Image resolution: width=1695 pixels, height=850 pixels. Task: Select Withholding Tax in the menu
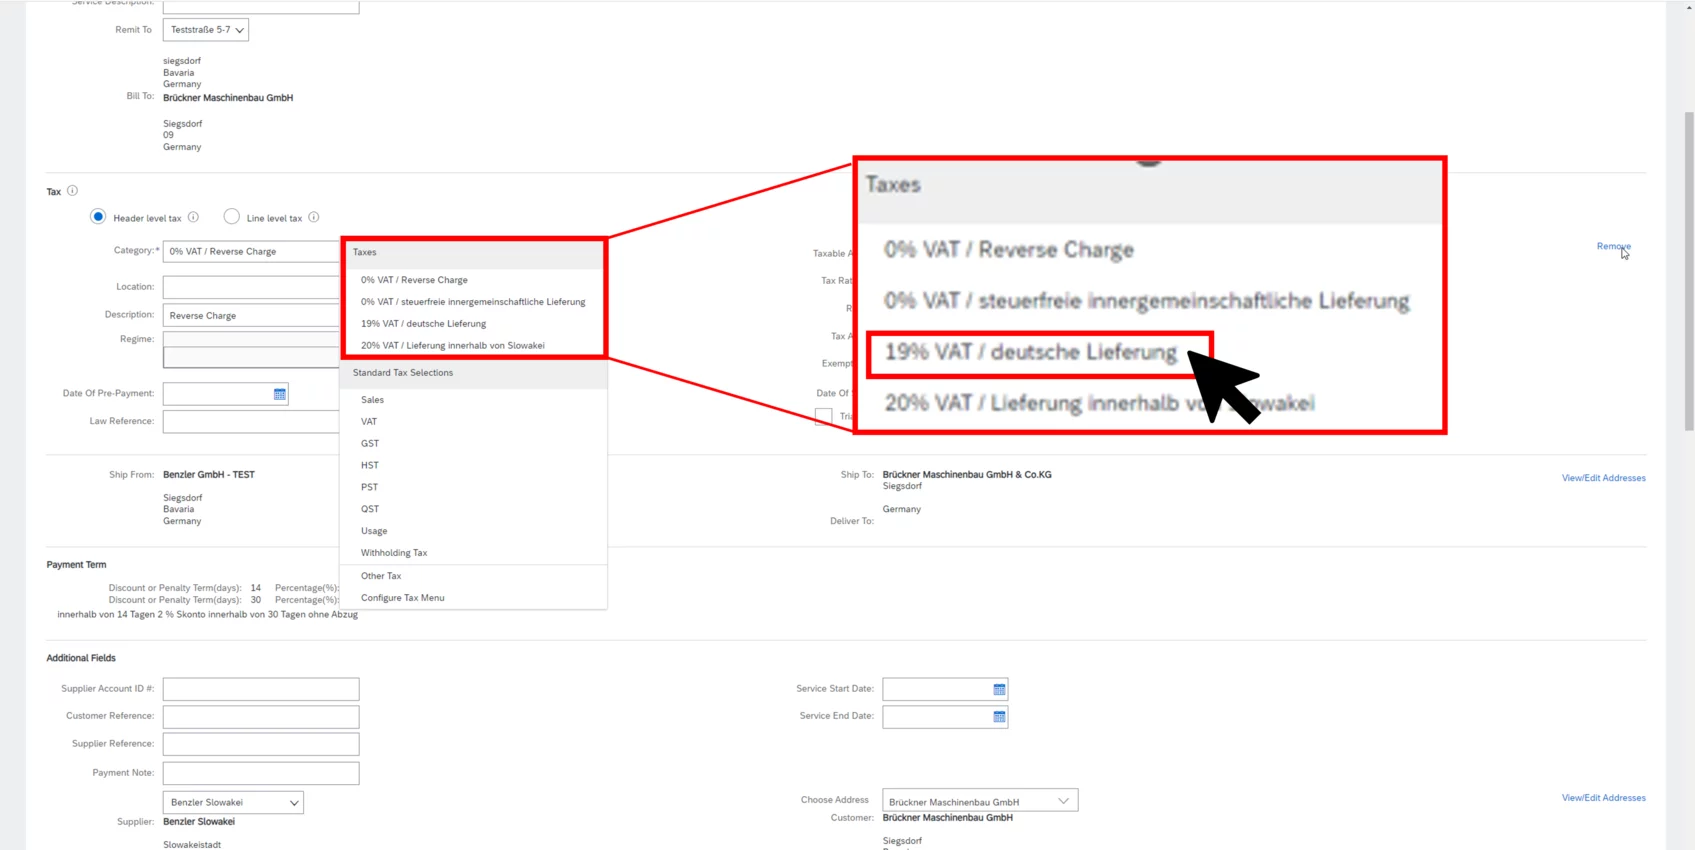[394, 553]
